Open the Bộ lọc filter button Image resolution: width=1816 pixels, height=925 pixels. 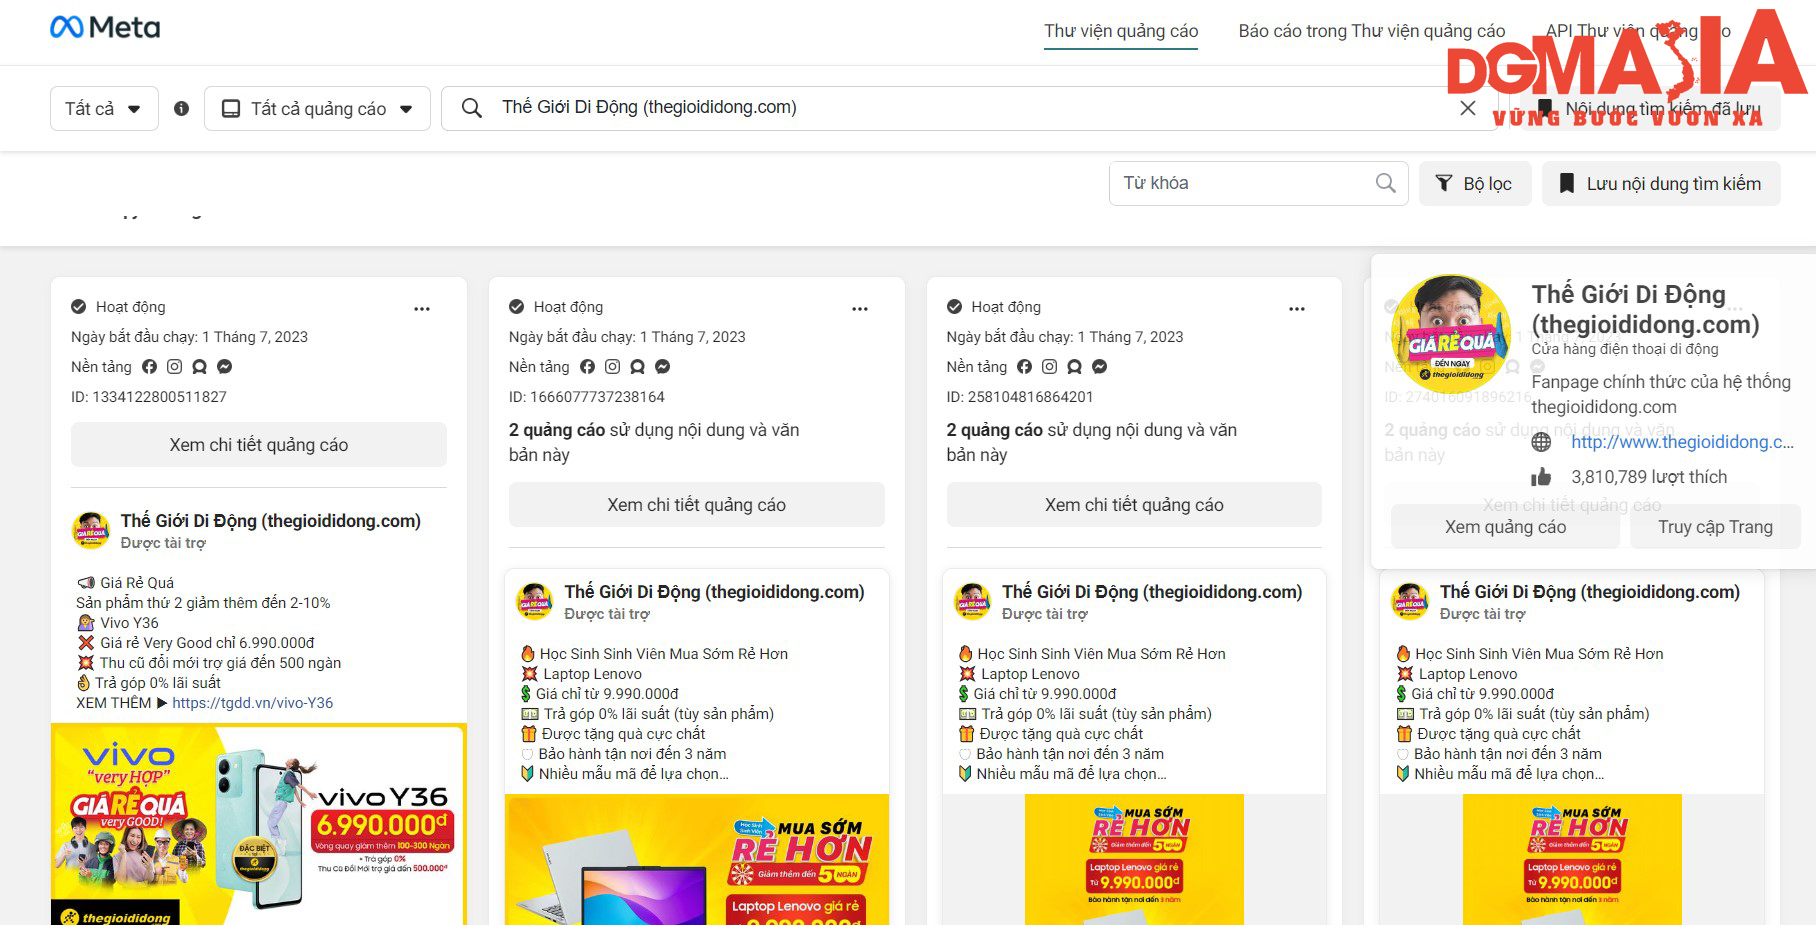(1475, 184)
